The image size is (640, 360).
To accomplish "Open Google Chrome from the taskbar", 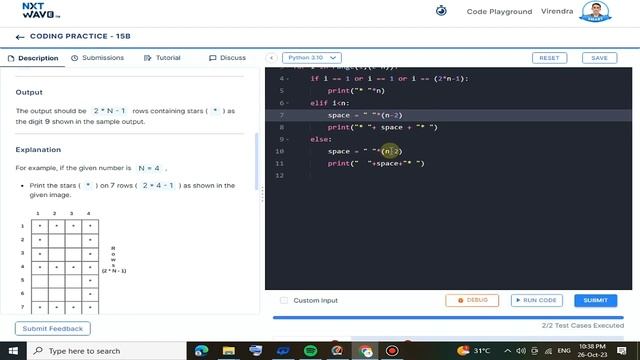I will [365, 351].
